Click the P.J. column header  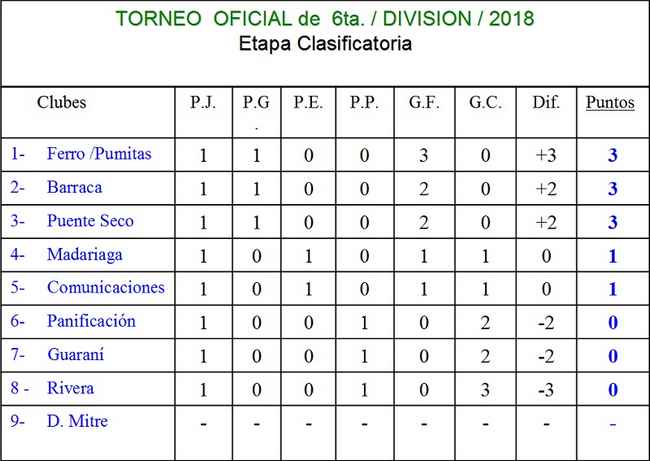pyautogui.click(x=203, y=103)
